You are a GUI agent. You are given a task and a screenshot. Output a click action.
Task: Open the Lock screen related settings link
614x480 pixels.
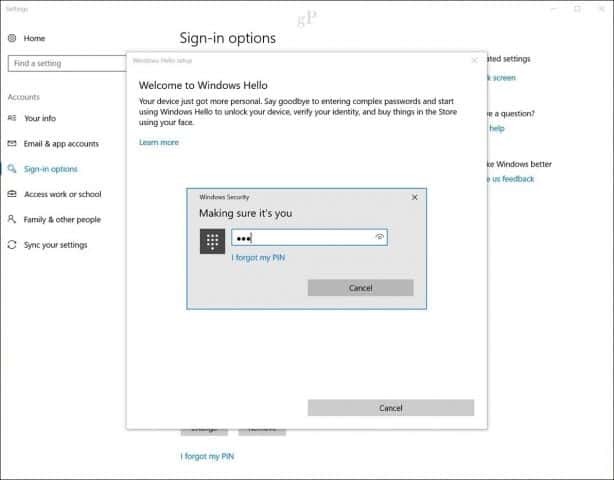click(x=501, y=78)
